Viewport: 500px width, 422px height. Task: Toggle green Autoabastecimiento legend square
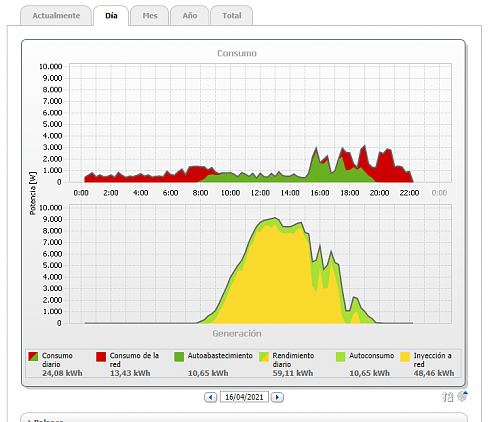[179, 356]
